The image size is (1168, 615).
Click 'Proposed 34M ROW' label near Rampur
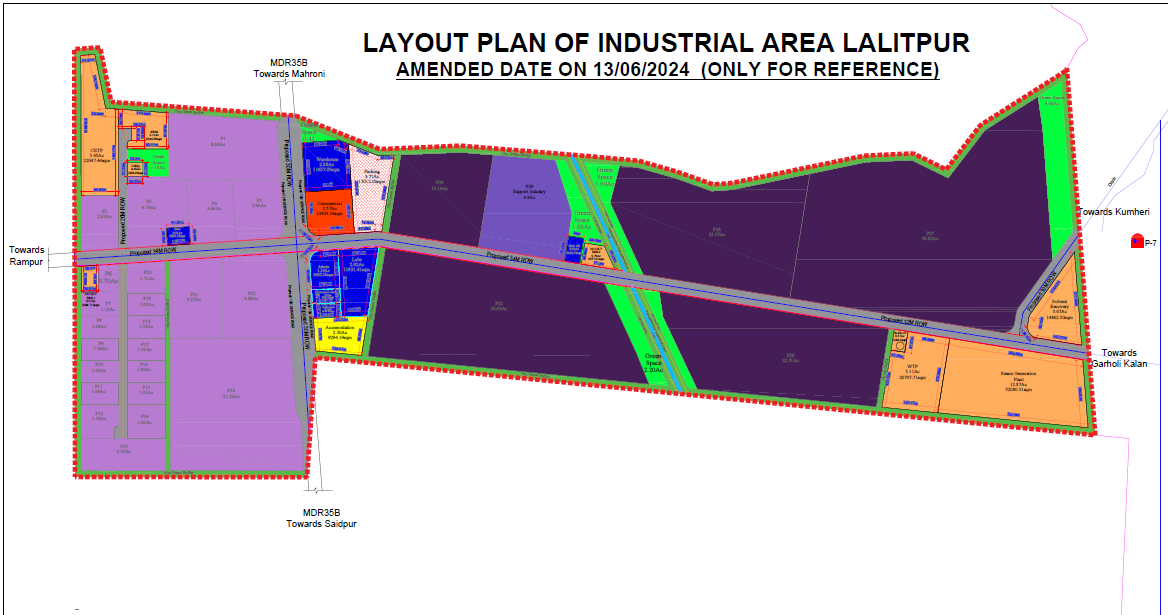point(154,252)
